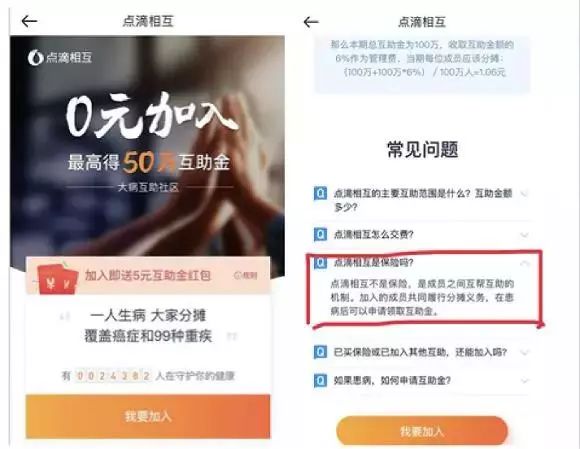Collapse the 点滴相互是保险吗 answer chevron
This screenshot has height=449, width=580.
525,263
